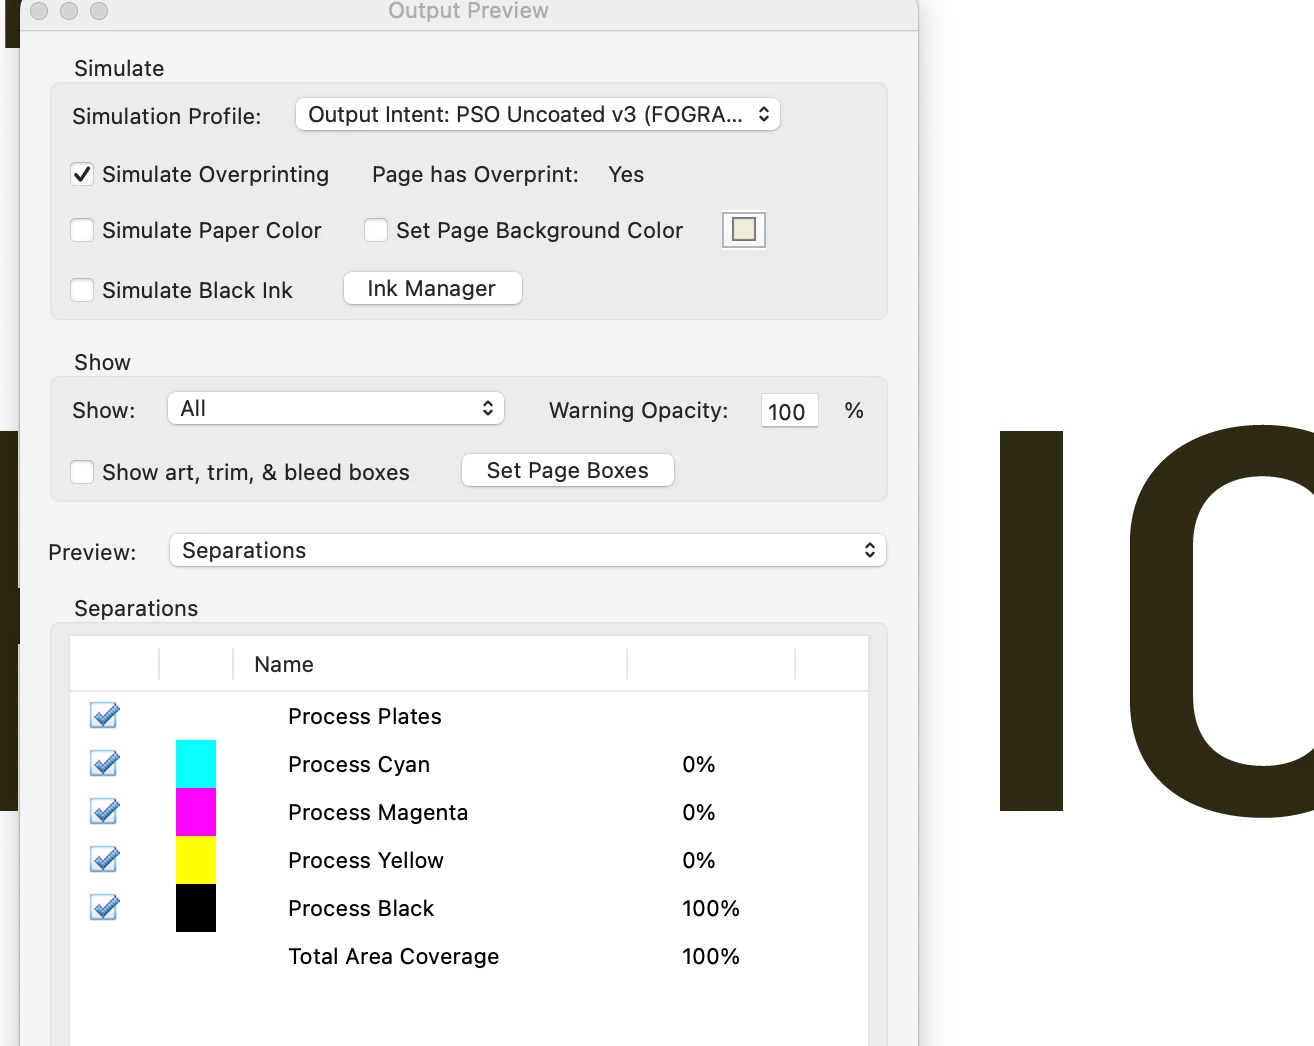This screenshot has height=1046, width=1314.
Task: Click the Page has Overprint Yes value
Action: click(626, 174)
